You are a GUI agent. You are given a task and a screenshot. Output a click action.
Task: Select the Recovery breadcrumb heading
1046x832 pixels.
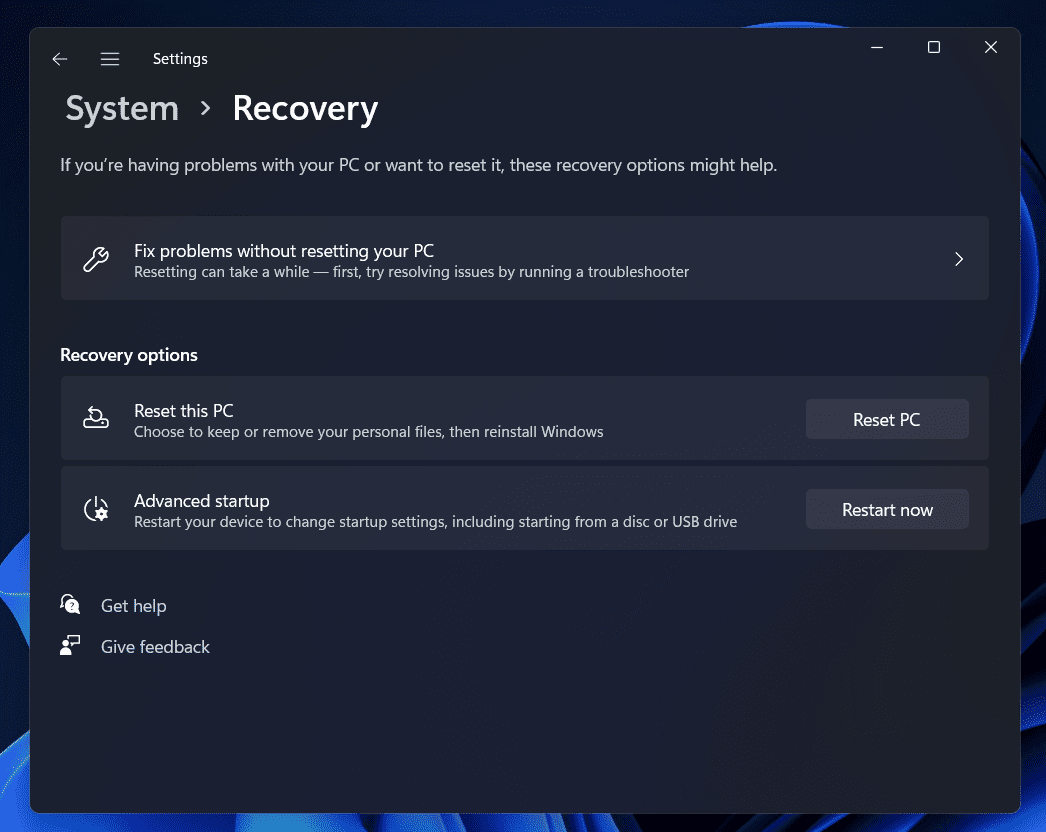pos(305,108)
